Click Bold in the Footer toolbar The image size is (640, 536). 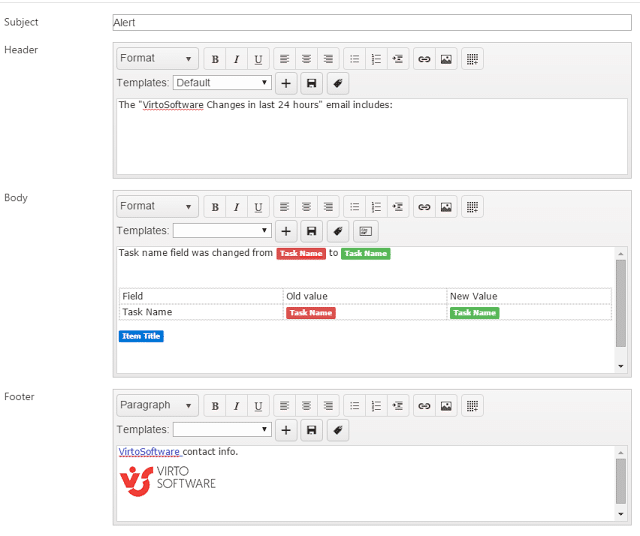click(x=215, y=406)
